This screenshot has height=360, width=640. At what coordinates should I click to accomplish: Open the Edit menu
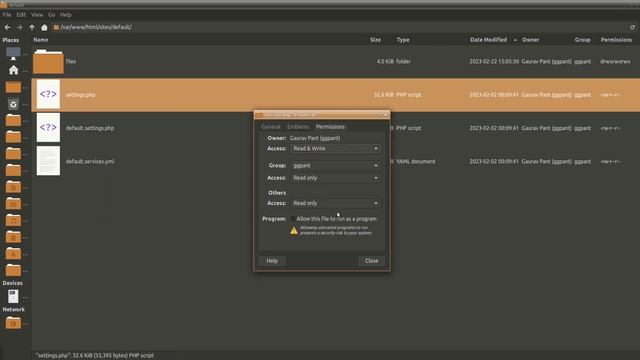pos(21,15)
